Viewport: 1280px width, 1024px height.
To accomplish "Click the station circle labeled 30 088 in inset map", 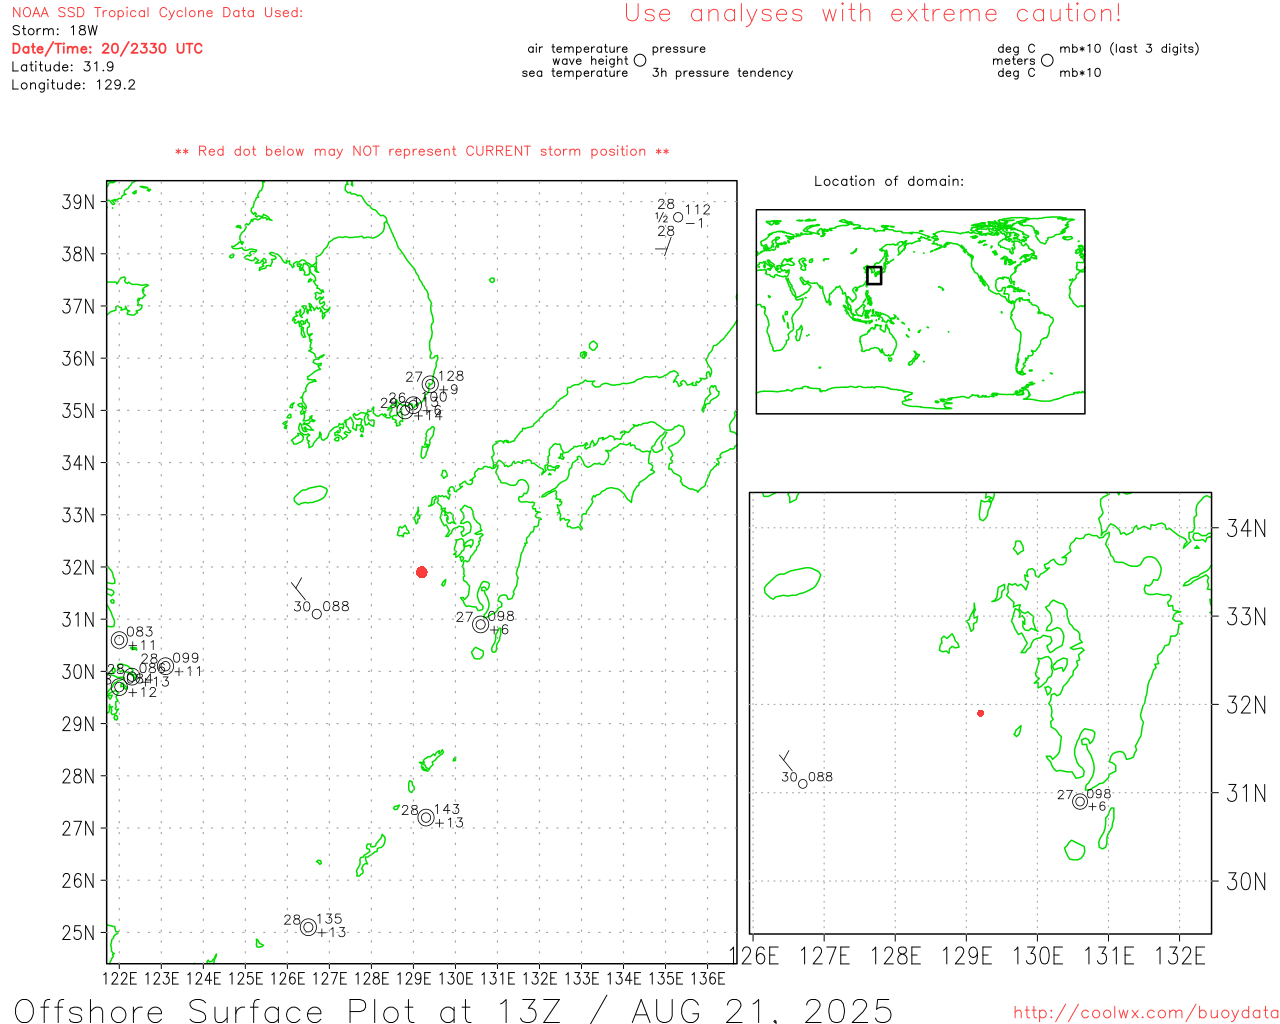I will [x=802, y=784].
